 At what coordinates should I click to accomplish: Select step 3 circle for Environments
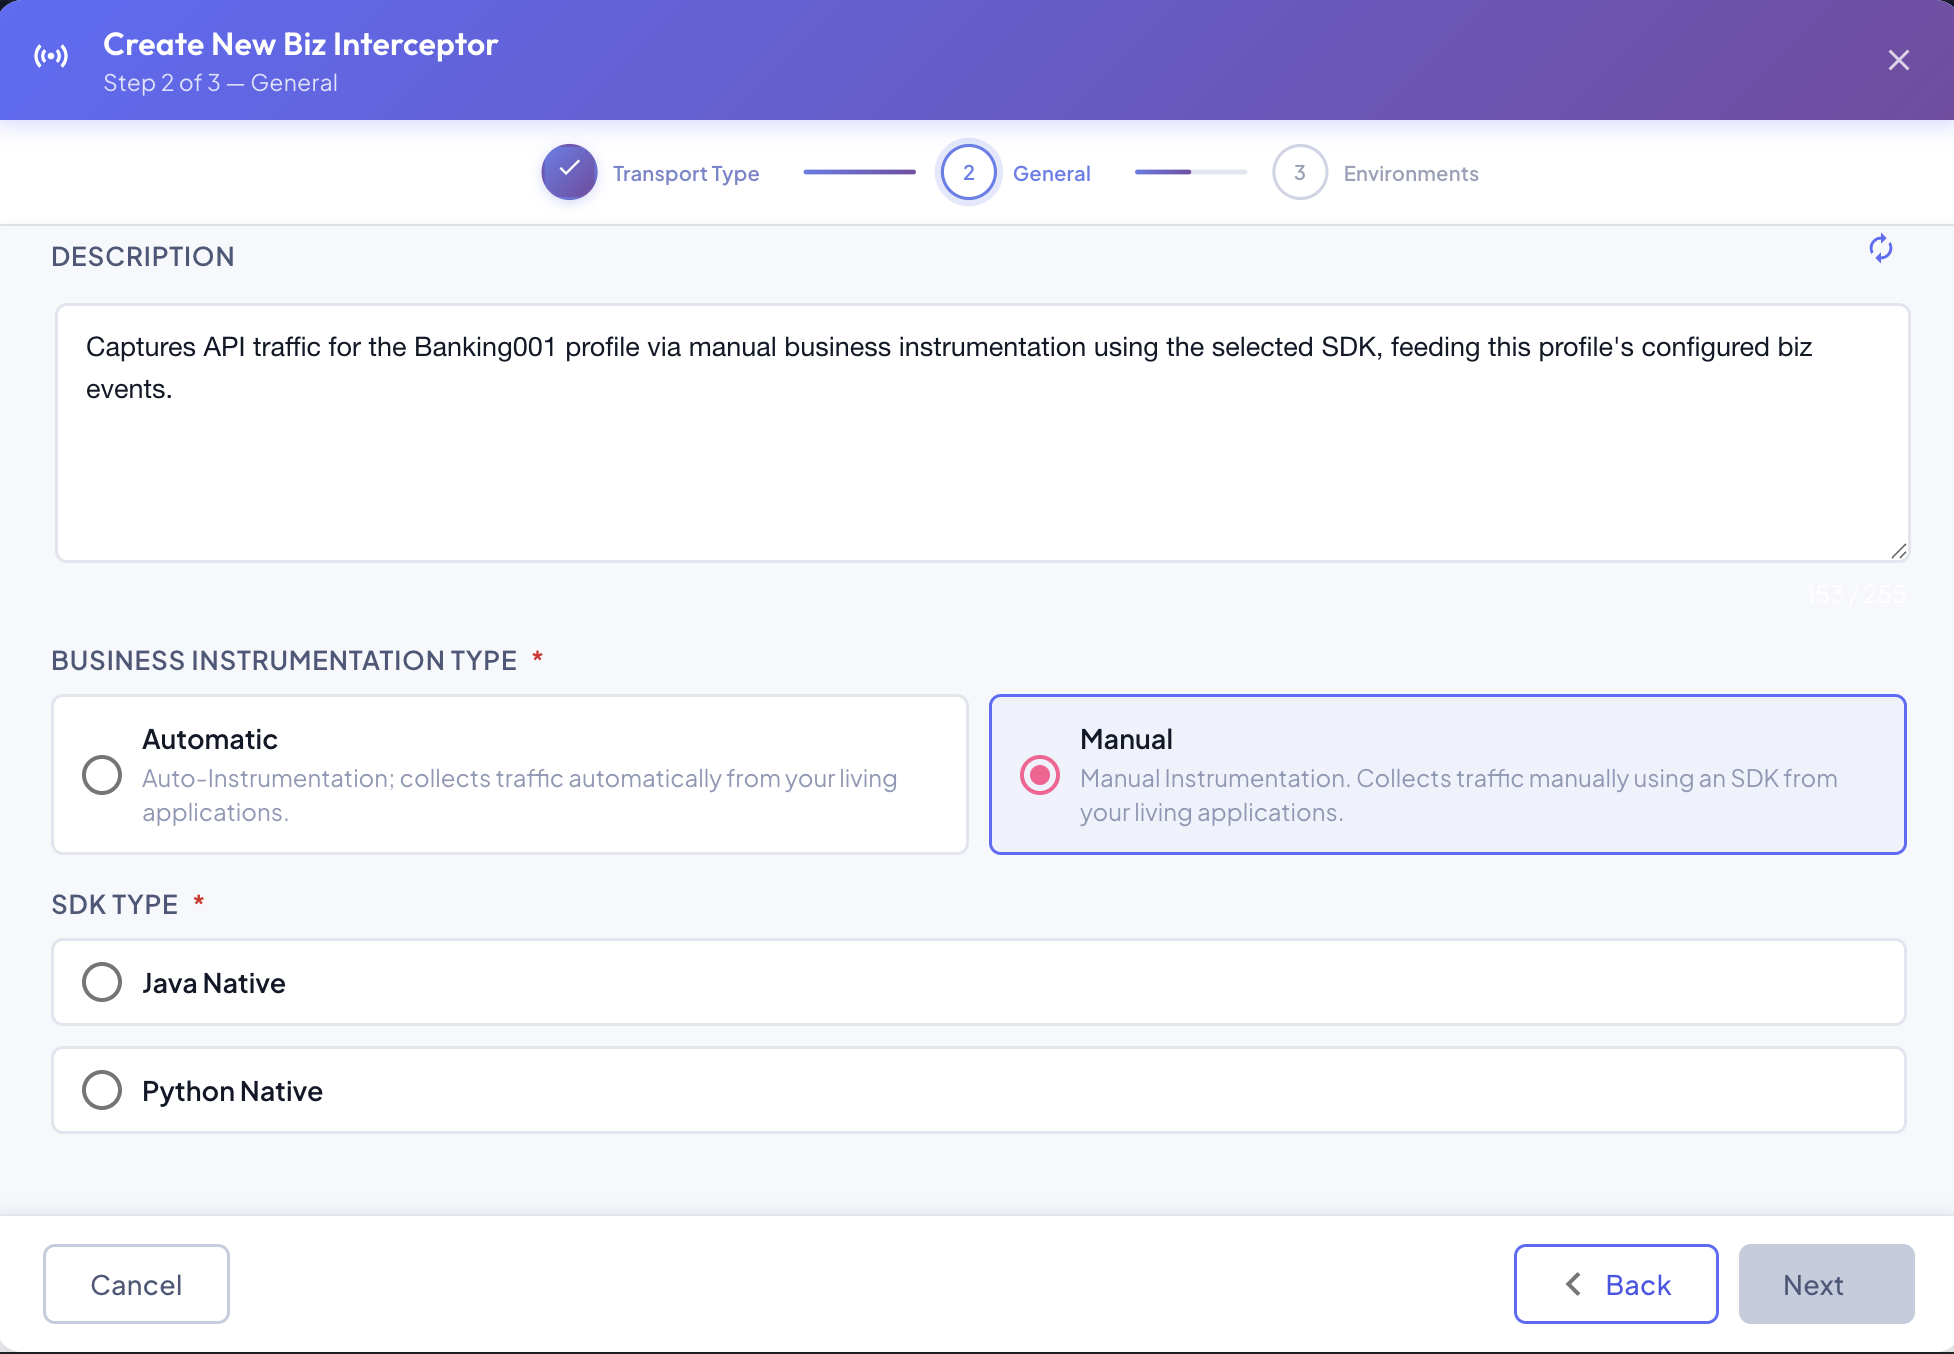1299,172
